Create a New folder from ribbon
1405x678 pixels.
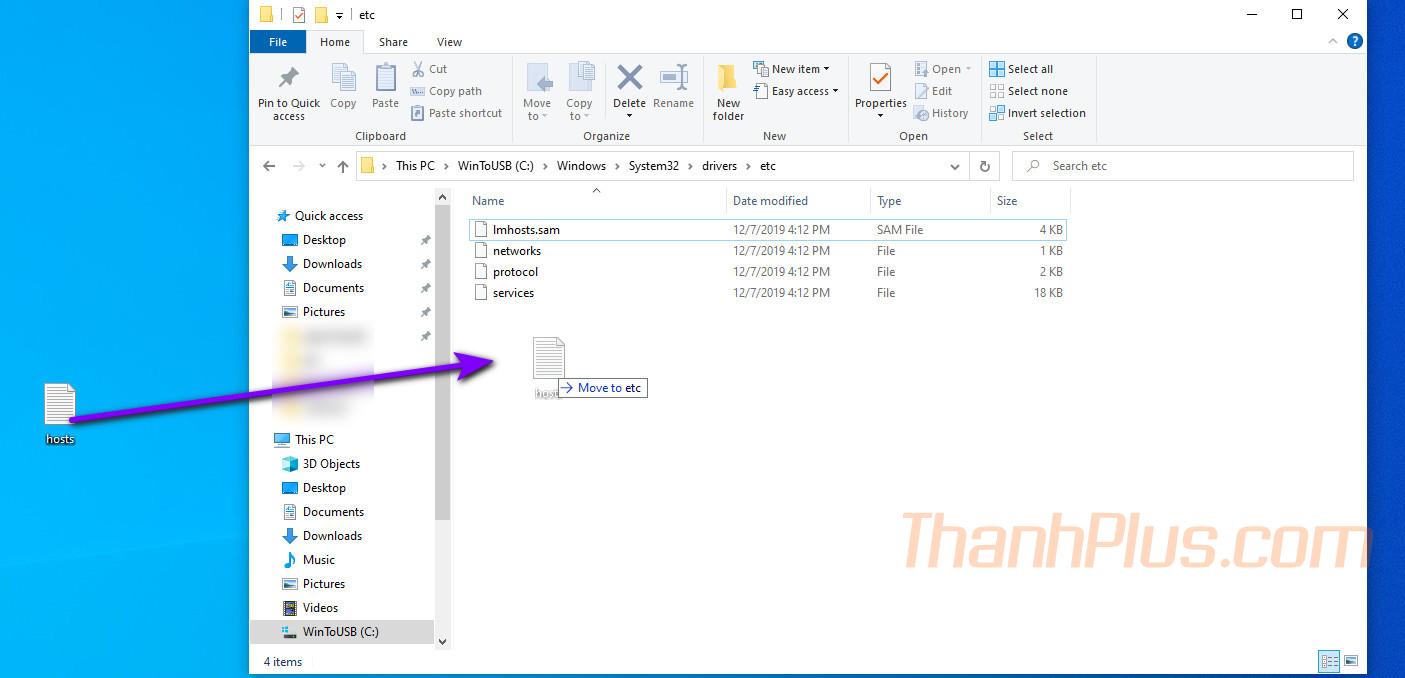click(x=728, y=90)
